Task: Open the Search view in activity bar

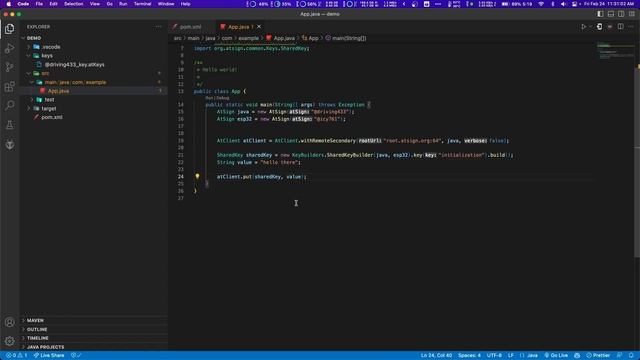Action: pos(9,106)
